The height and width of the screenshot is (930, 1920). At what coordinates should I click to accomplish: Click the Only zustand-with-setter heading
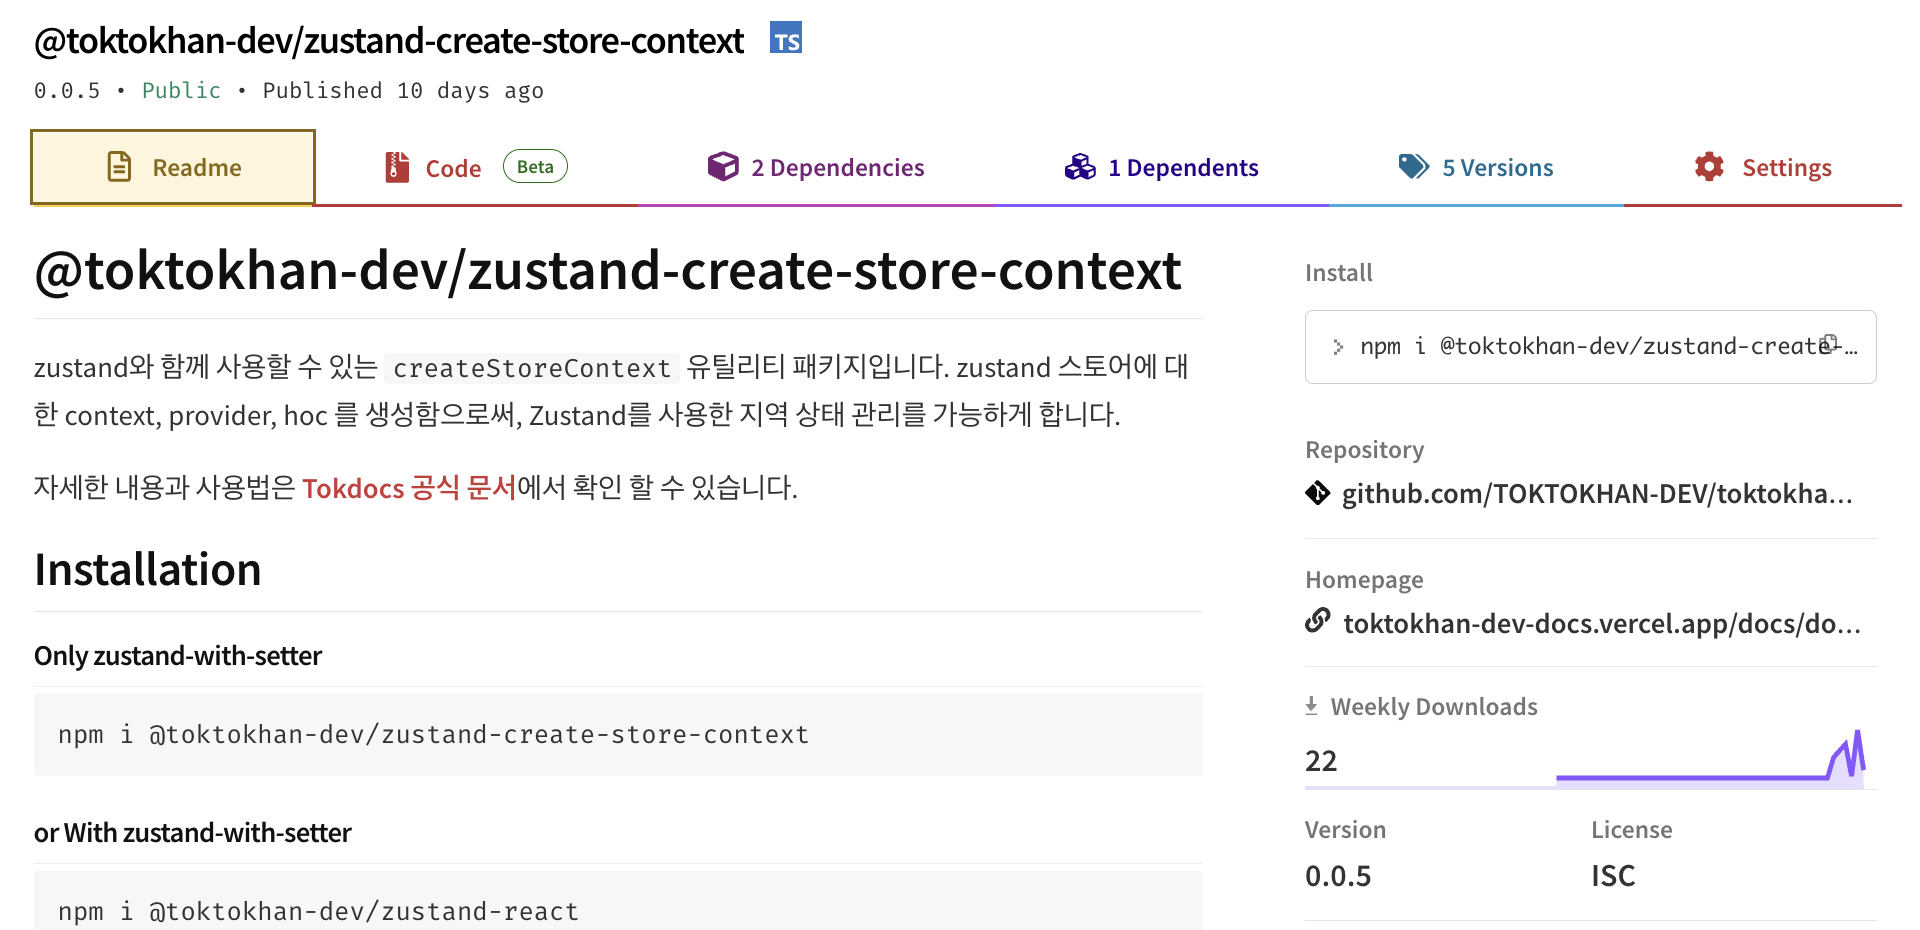[x=178, y=655]
